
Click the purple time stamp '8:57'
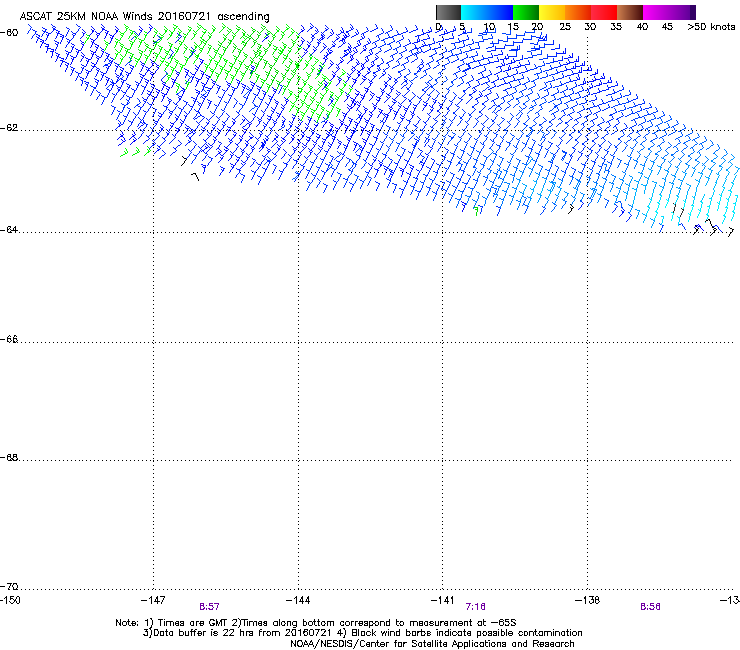click(x=209, y=607)
